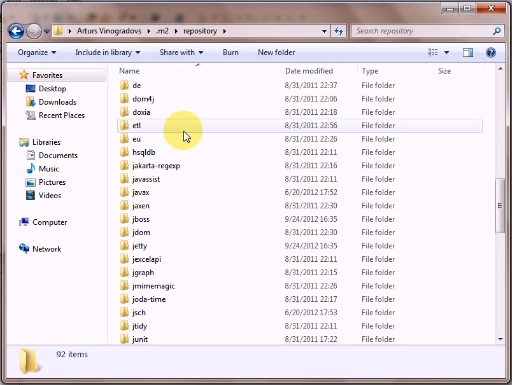The width and height of the screenshot is (512, 385).
Task: Select the jsch folder name
Action: click(139, 313)
